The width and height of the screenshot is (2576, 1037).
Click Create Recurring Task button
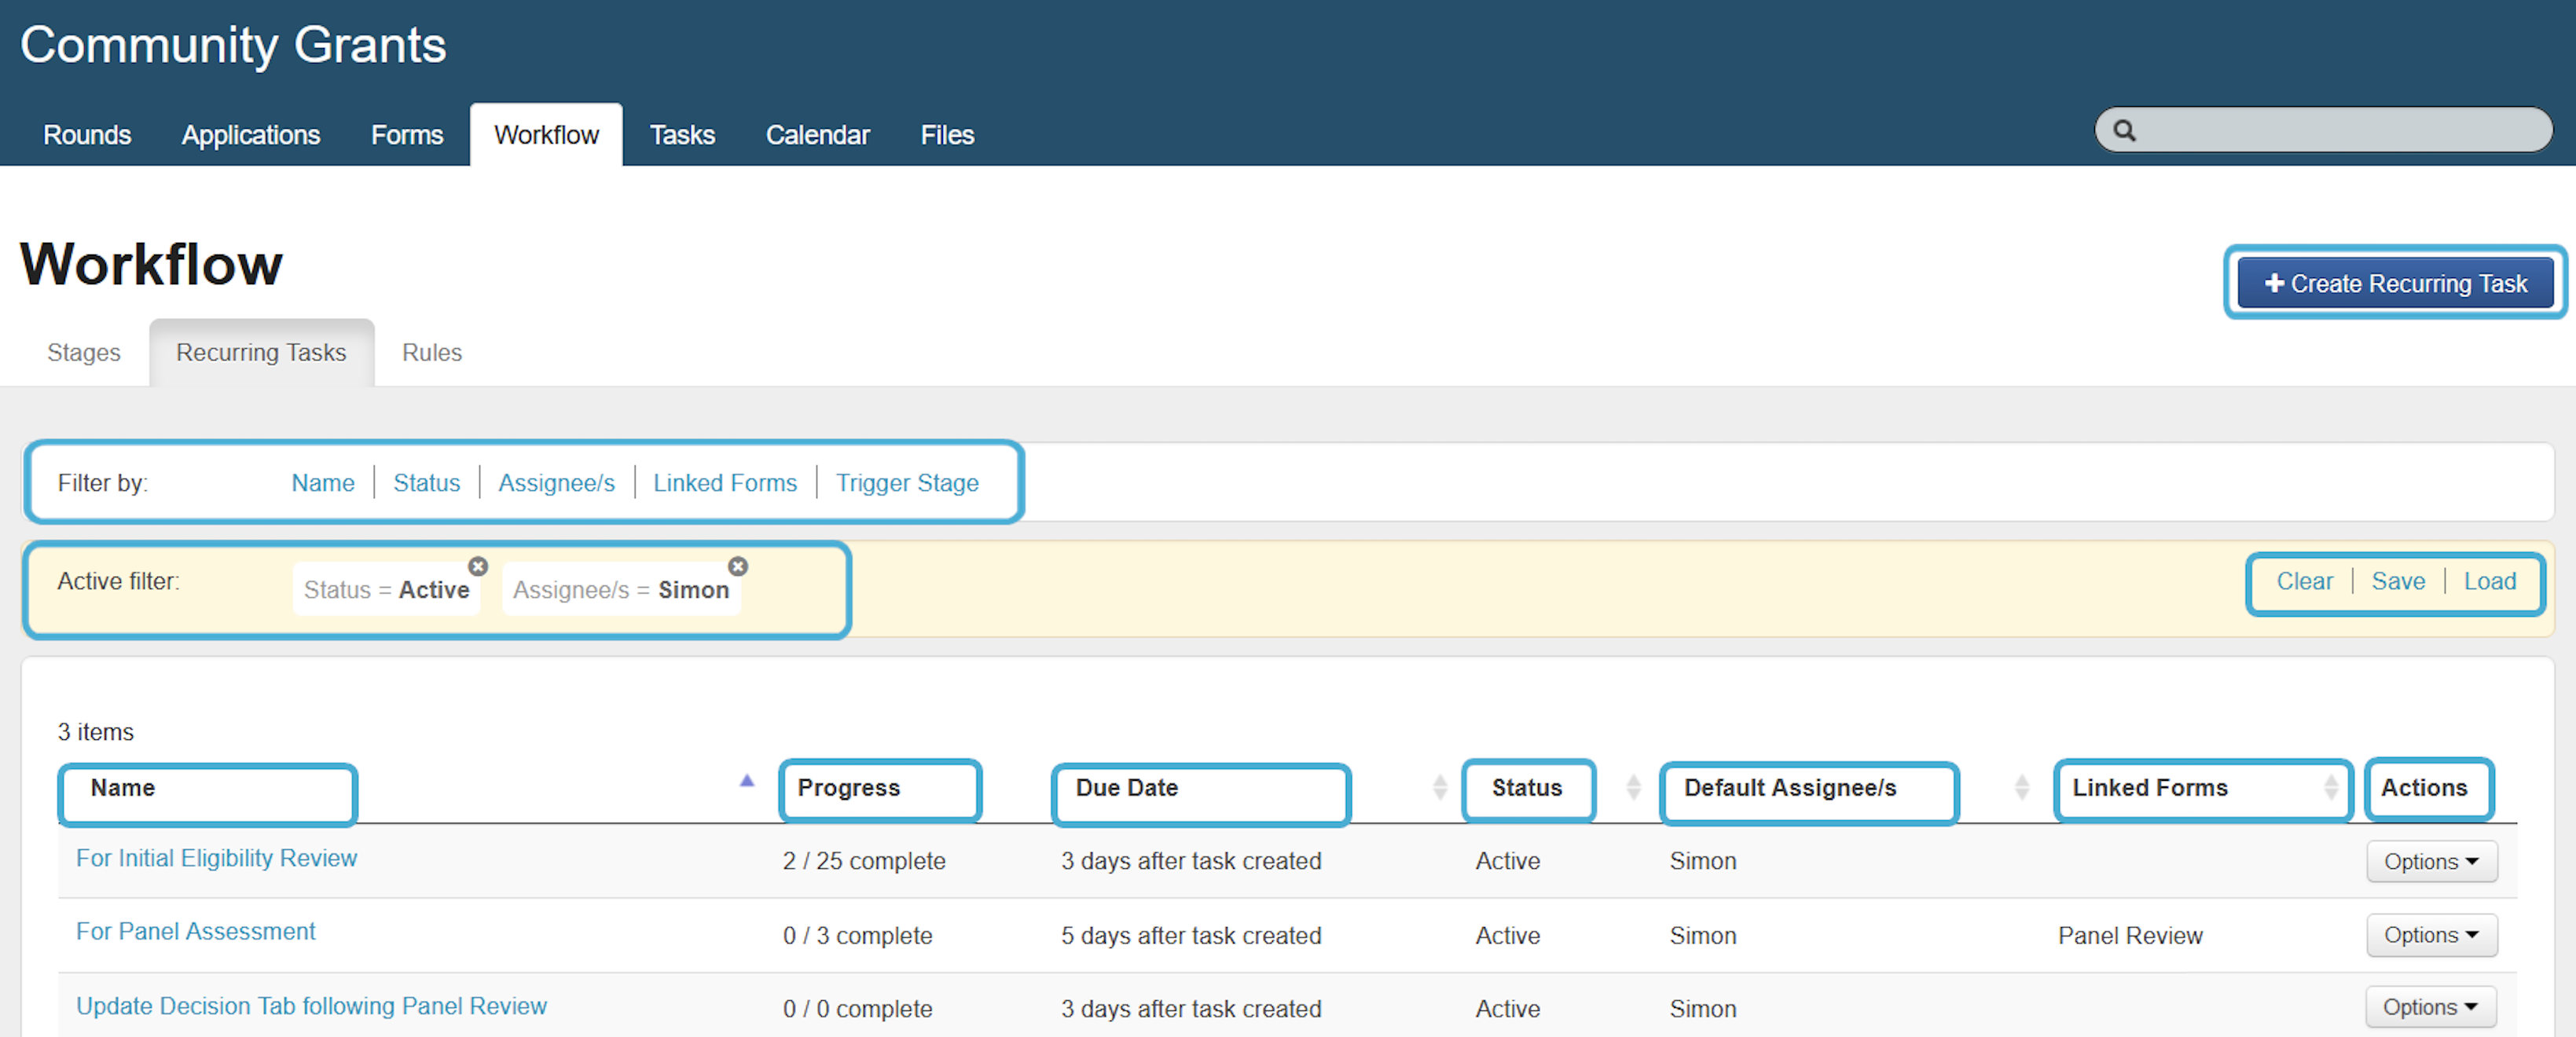[2394, 284]
